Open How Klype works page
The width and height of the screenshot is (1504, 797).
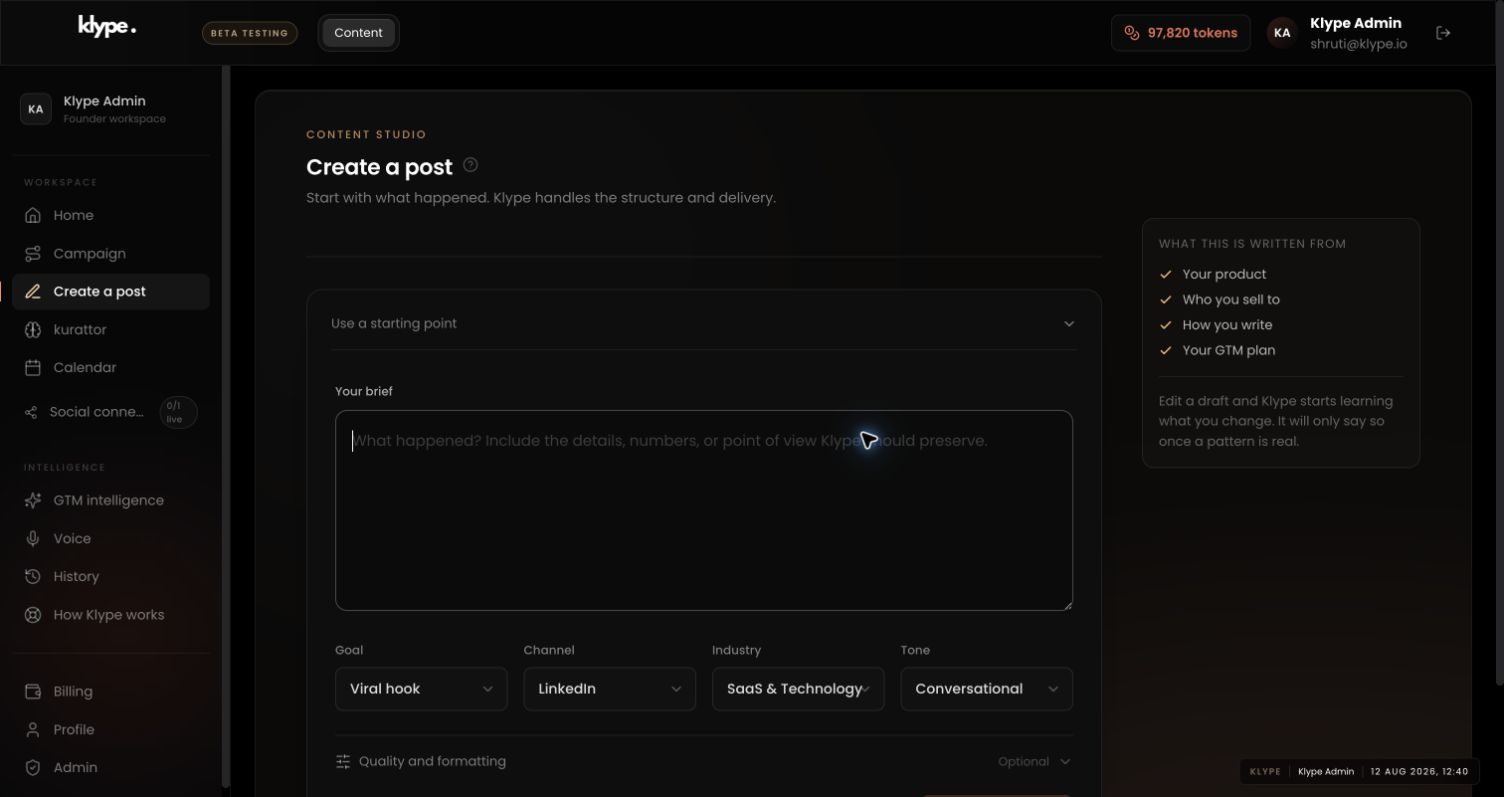(111, 614)
